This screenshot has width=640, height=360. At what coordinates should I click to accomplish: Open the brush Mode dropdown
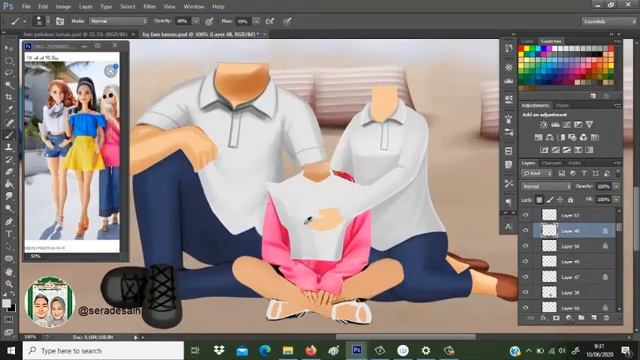pyautogui.click(x=118, y=21)
